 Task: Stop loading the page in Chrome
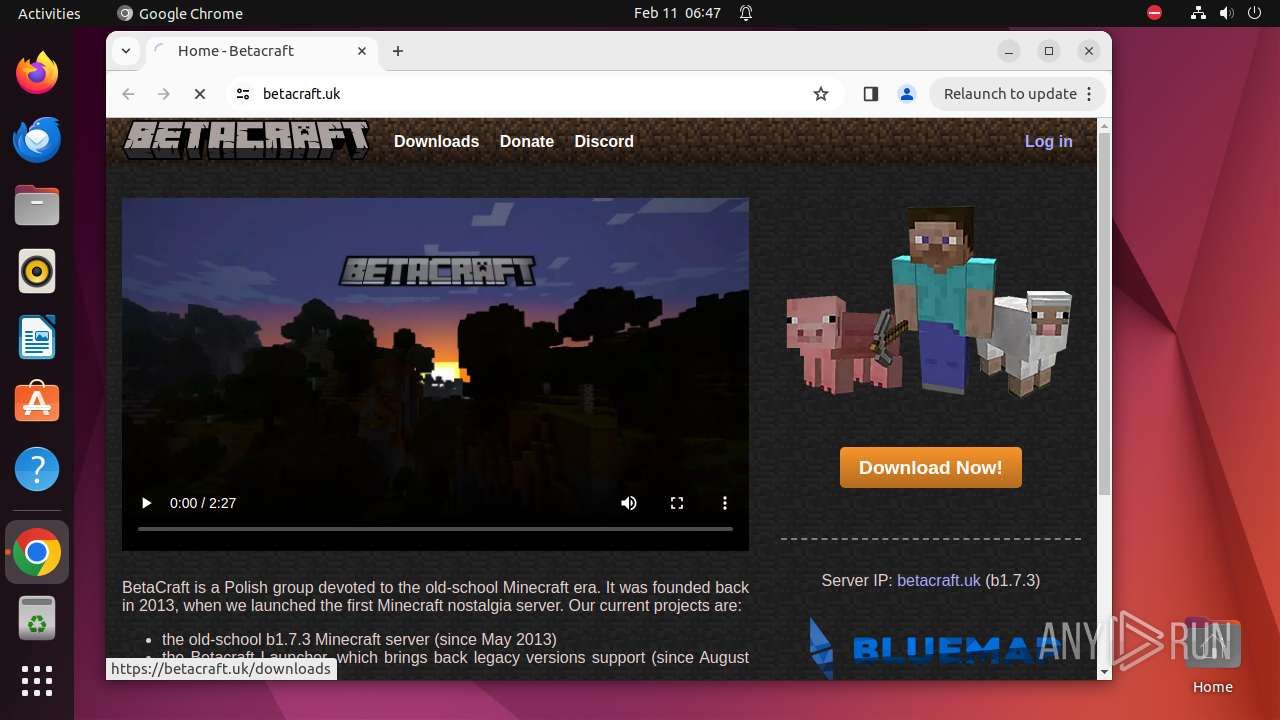(x=199, y=94)
